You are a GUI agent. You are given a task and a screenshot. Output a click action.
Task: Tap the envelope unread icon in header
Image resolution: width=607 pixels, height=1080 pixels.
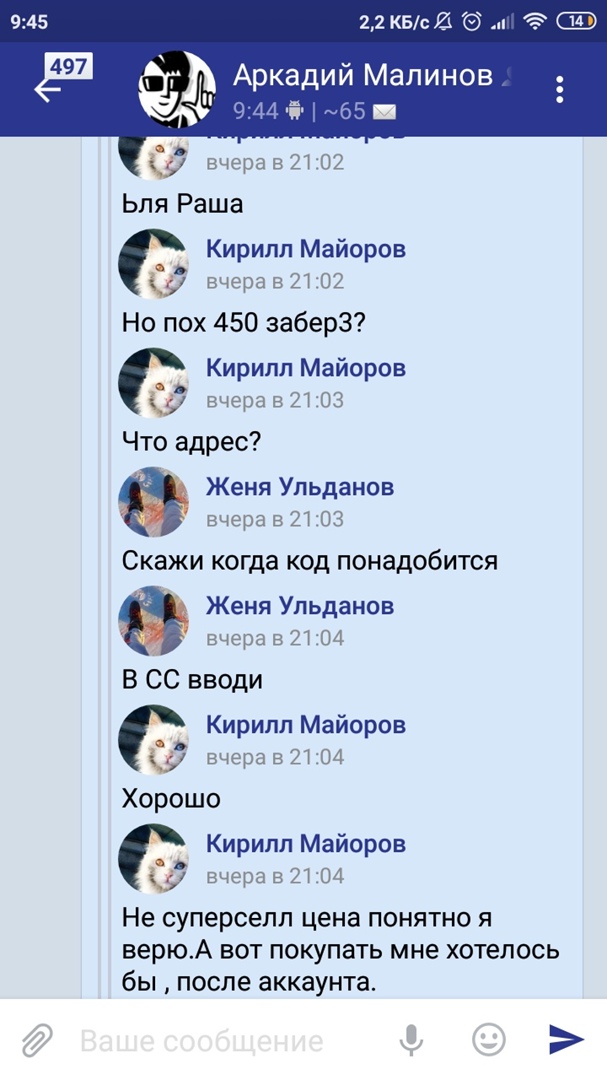384,112
